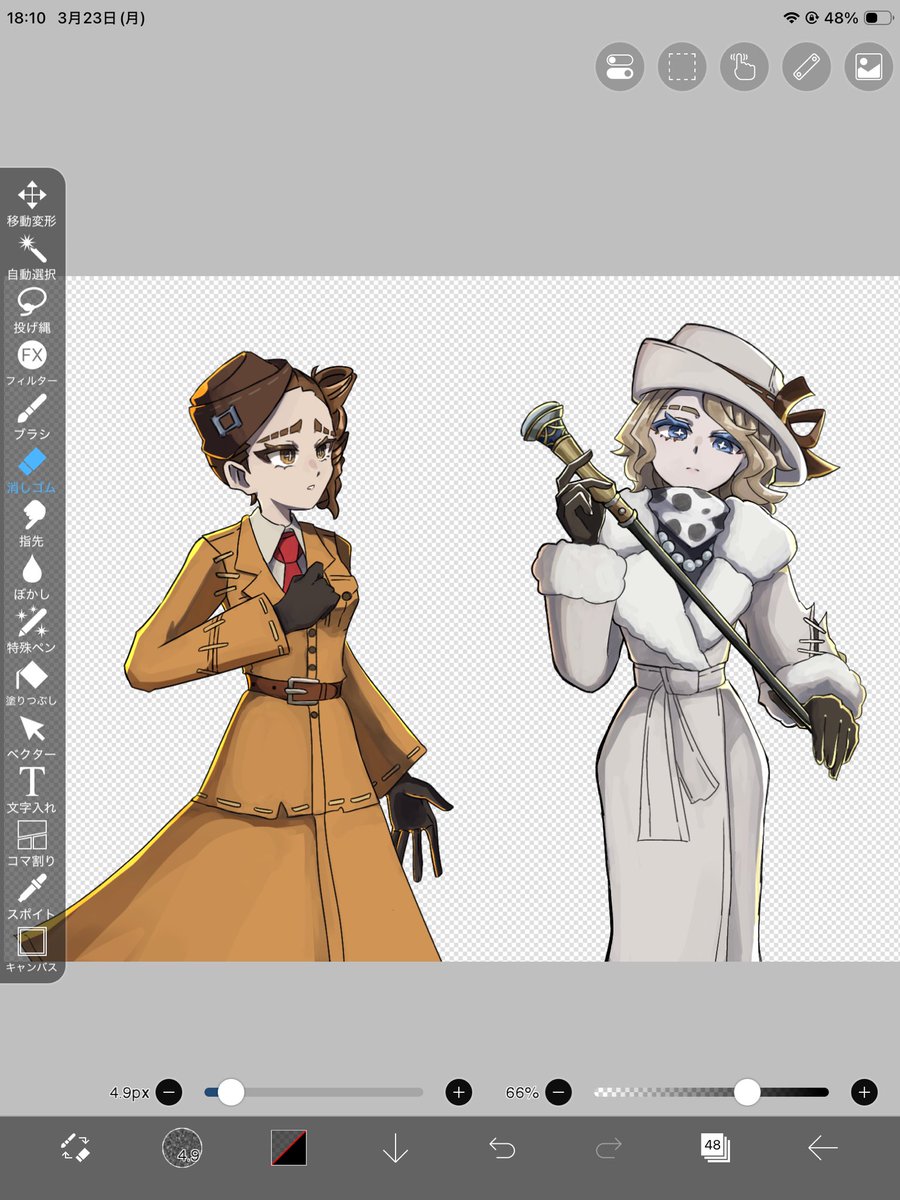
Task: Tap the 66% opacity value
Action: click(x=522, y=1093)
